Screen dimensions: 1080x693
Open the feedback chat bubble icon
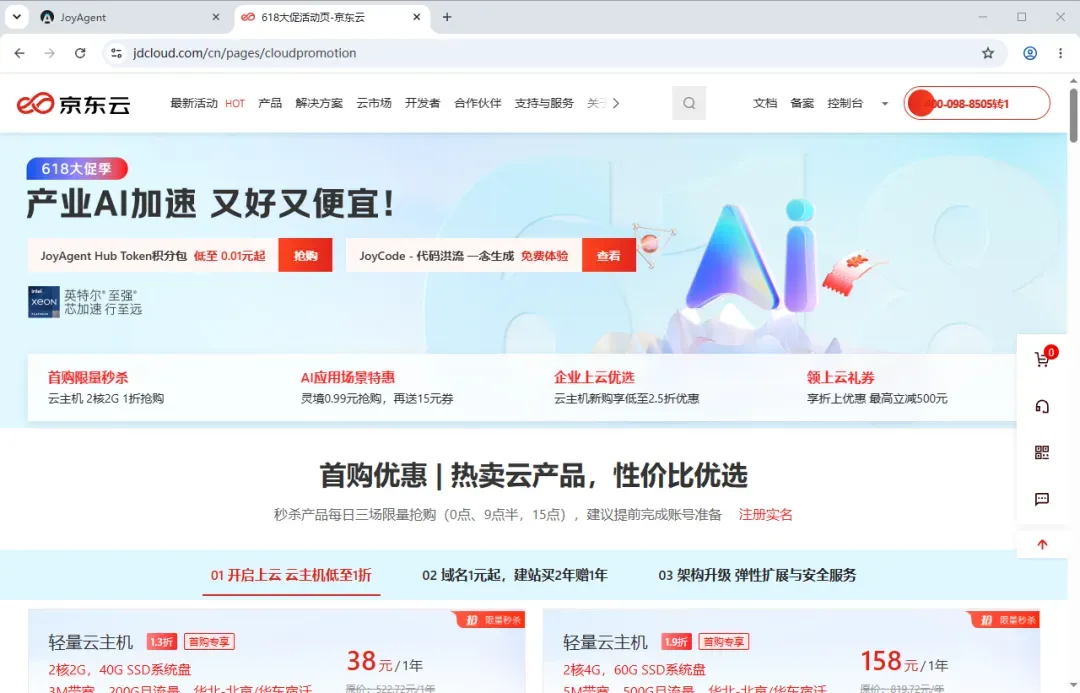coord(1042,499)
